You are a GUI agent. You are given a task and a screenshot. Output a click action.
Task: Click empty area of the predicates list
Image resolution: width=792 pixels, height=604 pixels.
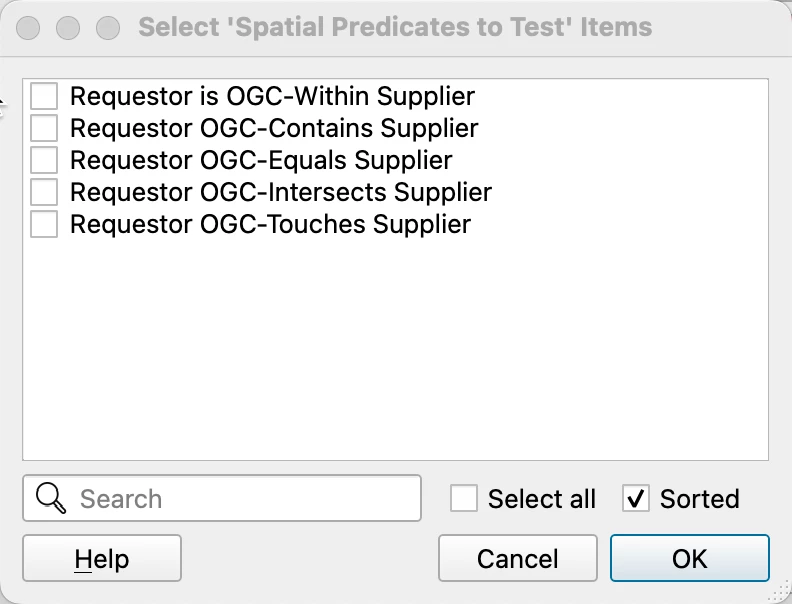tap(395, 348)
